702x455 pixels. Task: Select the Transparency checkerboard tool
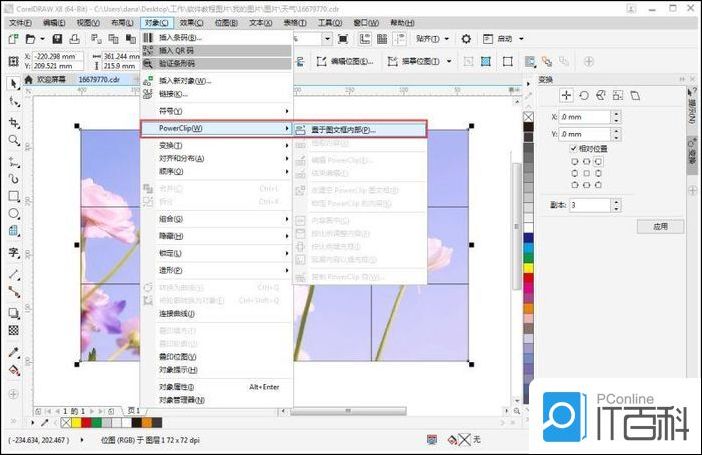click(14, 331)
